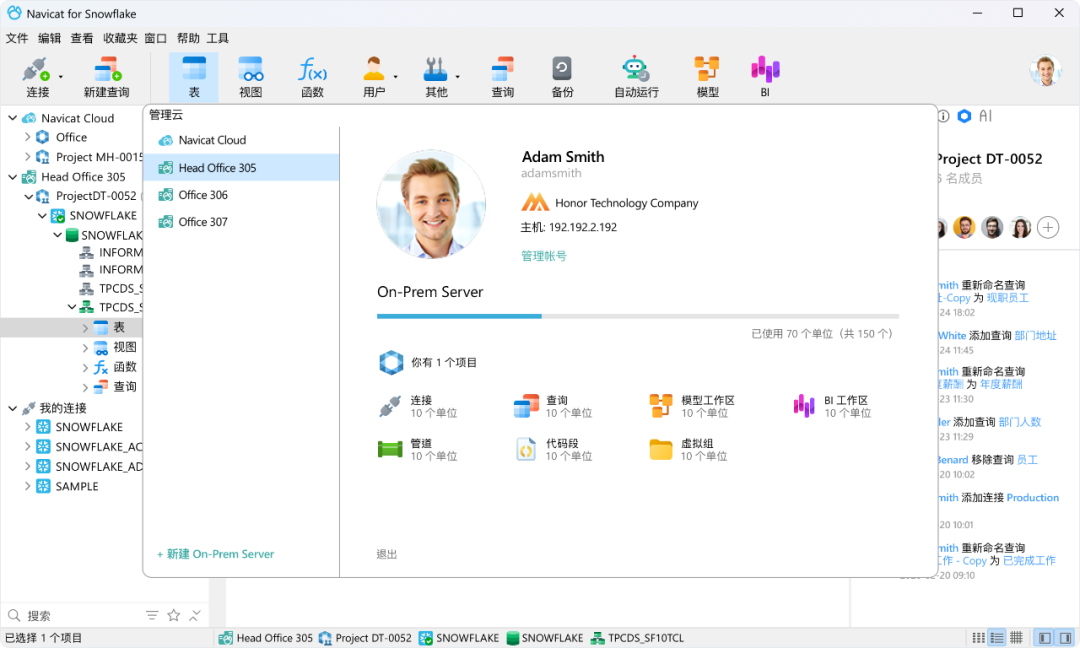The image size is (1080, 648).
Task: Click Adam Smith's profile photo
Action: tap(431, 204)
